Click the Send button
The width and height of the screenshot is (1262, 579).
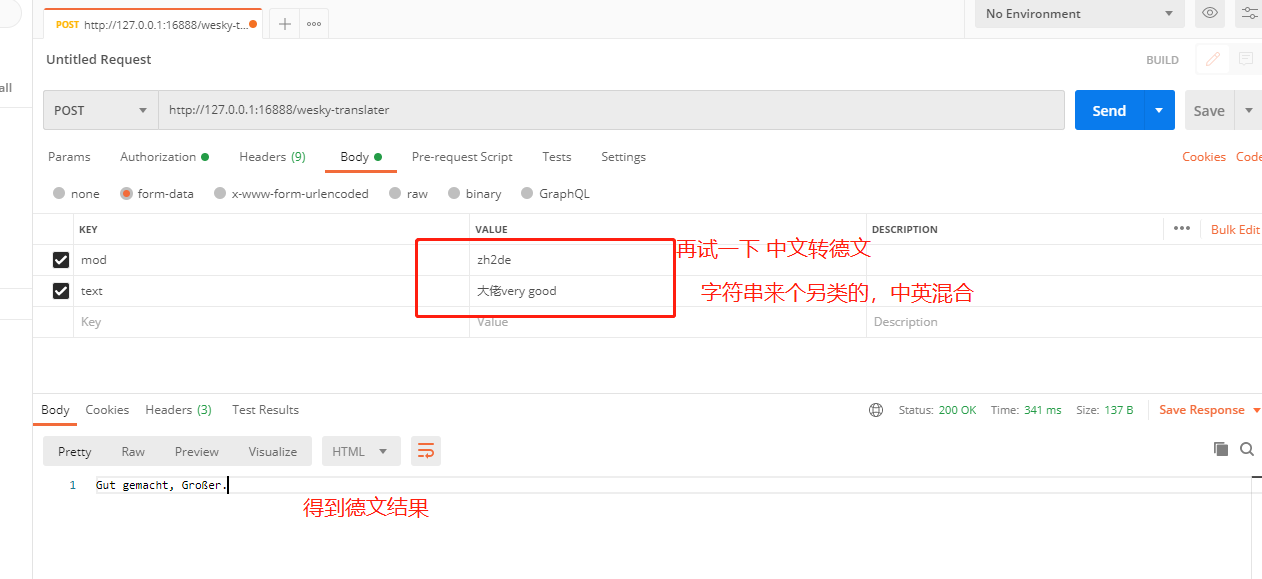(x=1109, y=110)
